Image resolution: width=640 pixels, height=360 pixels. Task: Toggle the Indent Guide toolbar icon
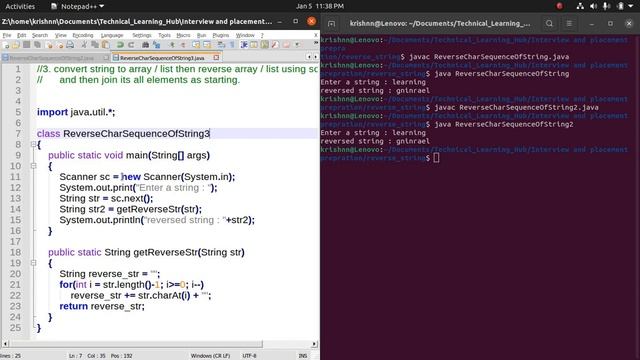click(x=244, y=44)
